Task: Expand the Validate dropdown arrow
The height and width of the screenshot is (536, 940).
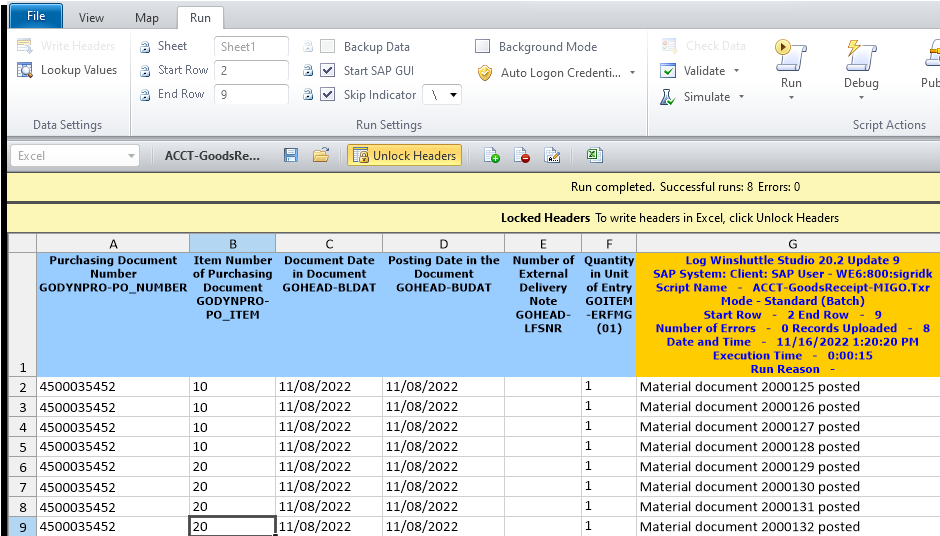Action: (x=737, y=71)
